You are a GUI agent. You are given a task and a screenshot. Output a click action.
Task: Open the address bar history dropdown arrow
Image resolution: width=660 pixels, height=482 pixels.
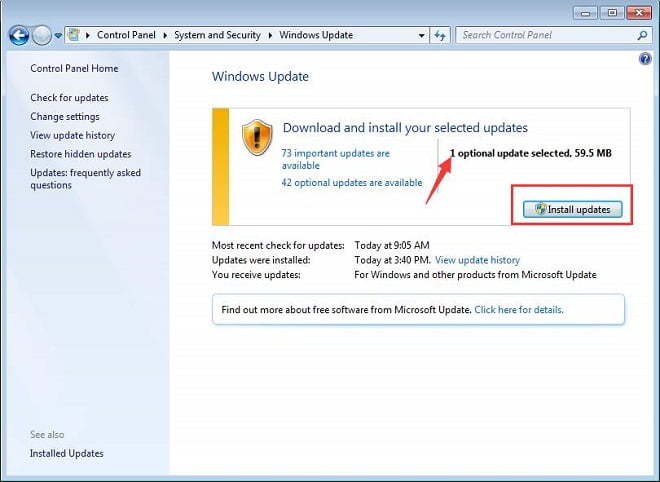422,35
